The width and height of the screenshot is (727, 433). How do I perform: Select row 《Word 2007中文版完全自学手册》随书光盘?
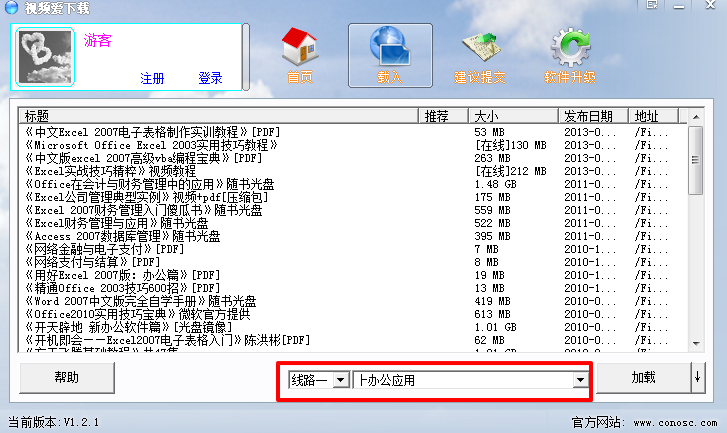coord(352,301)
